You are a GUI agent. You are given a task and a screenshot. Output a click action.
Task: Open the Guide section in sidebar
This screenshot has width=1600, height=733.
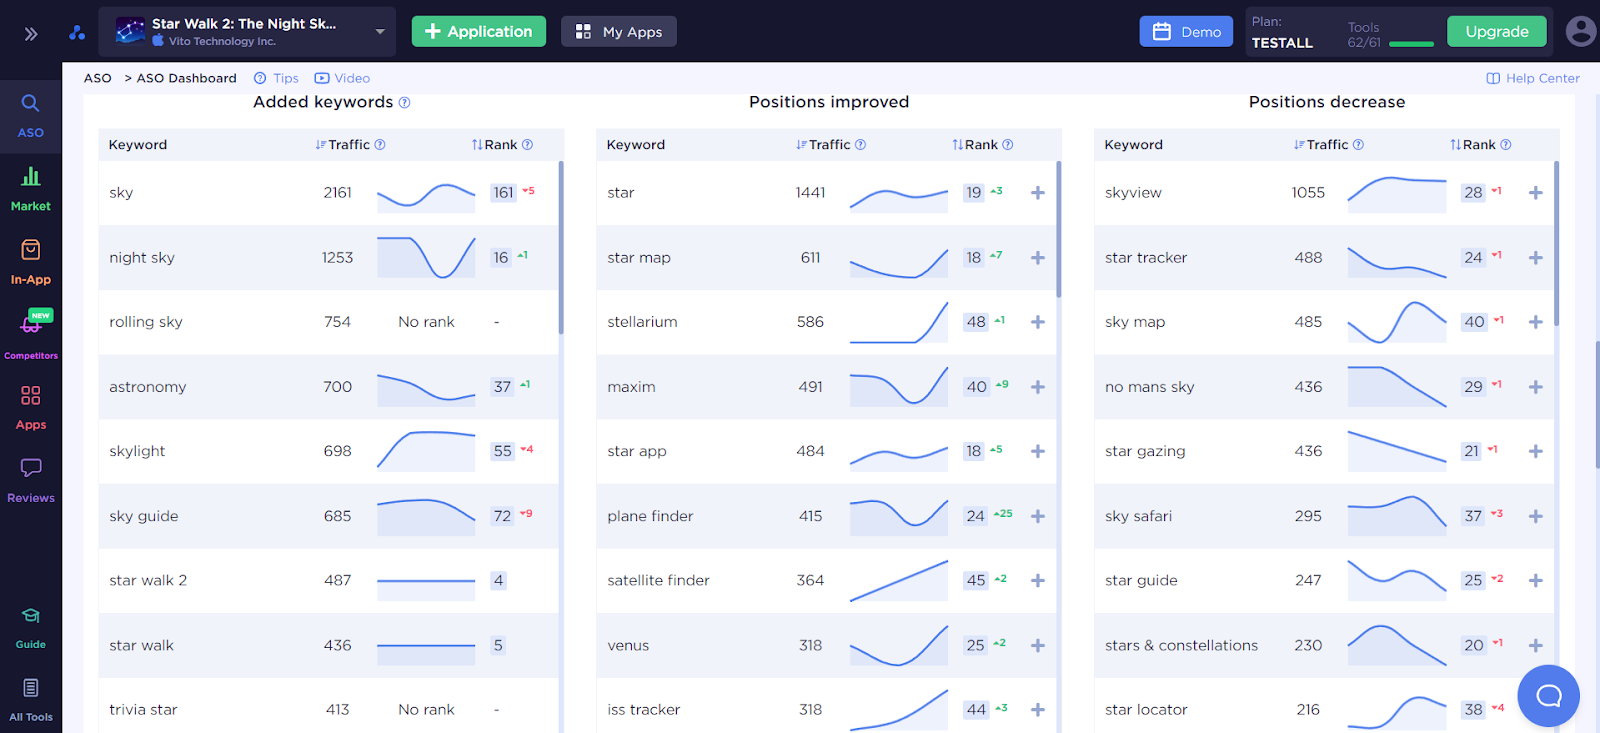click(x=31, y=628)
